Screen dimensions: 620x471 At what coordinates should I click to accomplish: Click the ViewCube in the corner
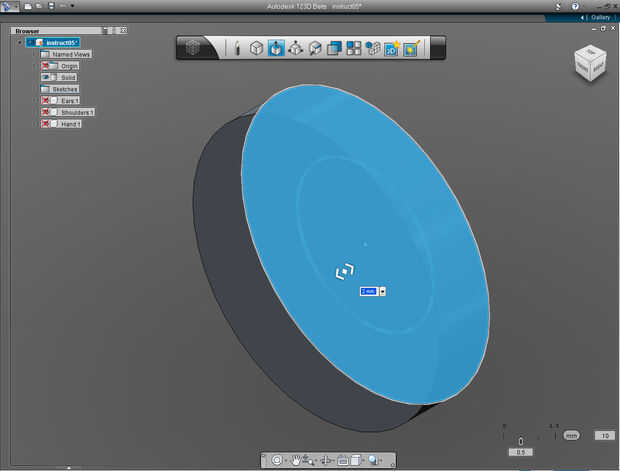coord(590,63)
